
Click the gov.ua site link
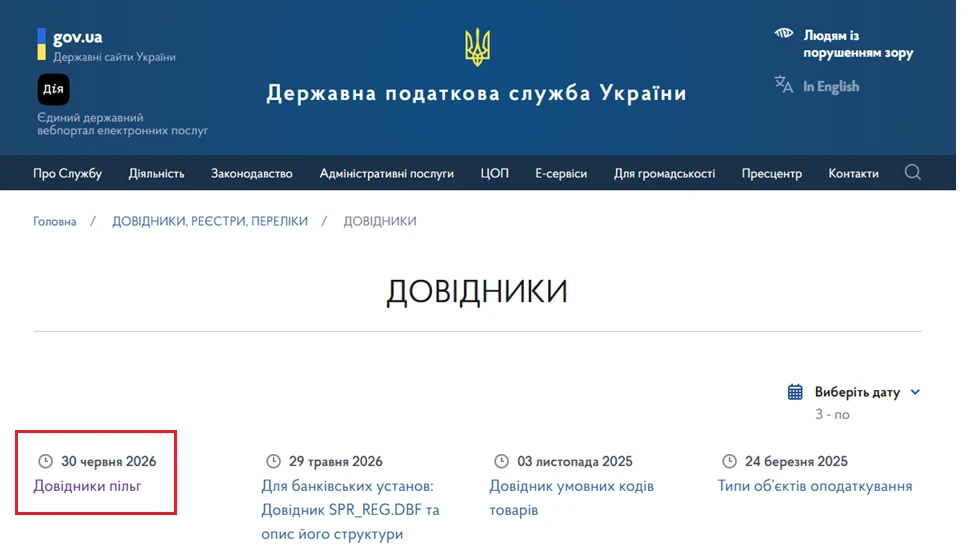tap(78, 37)
